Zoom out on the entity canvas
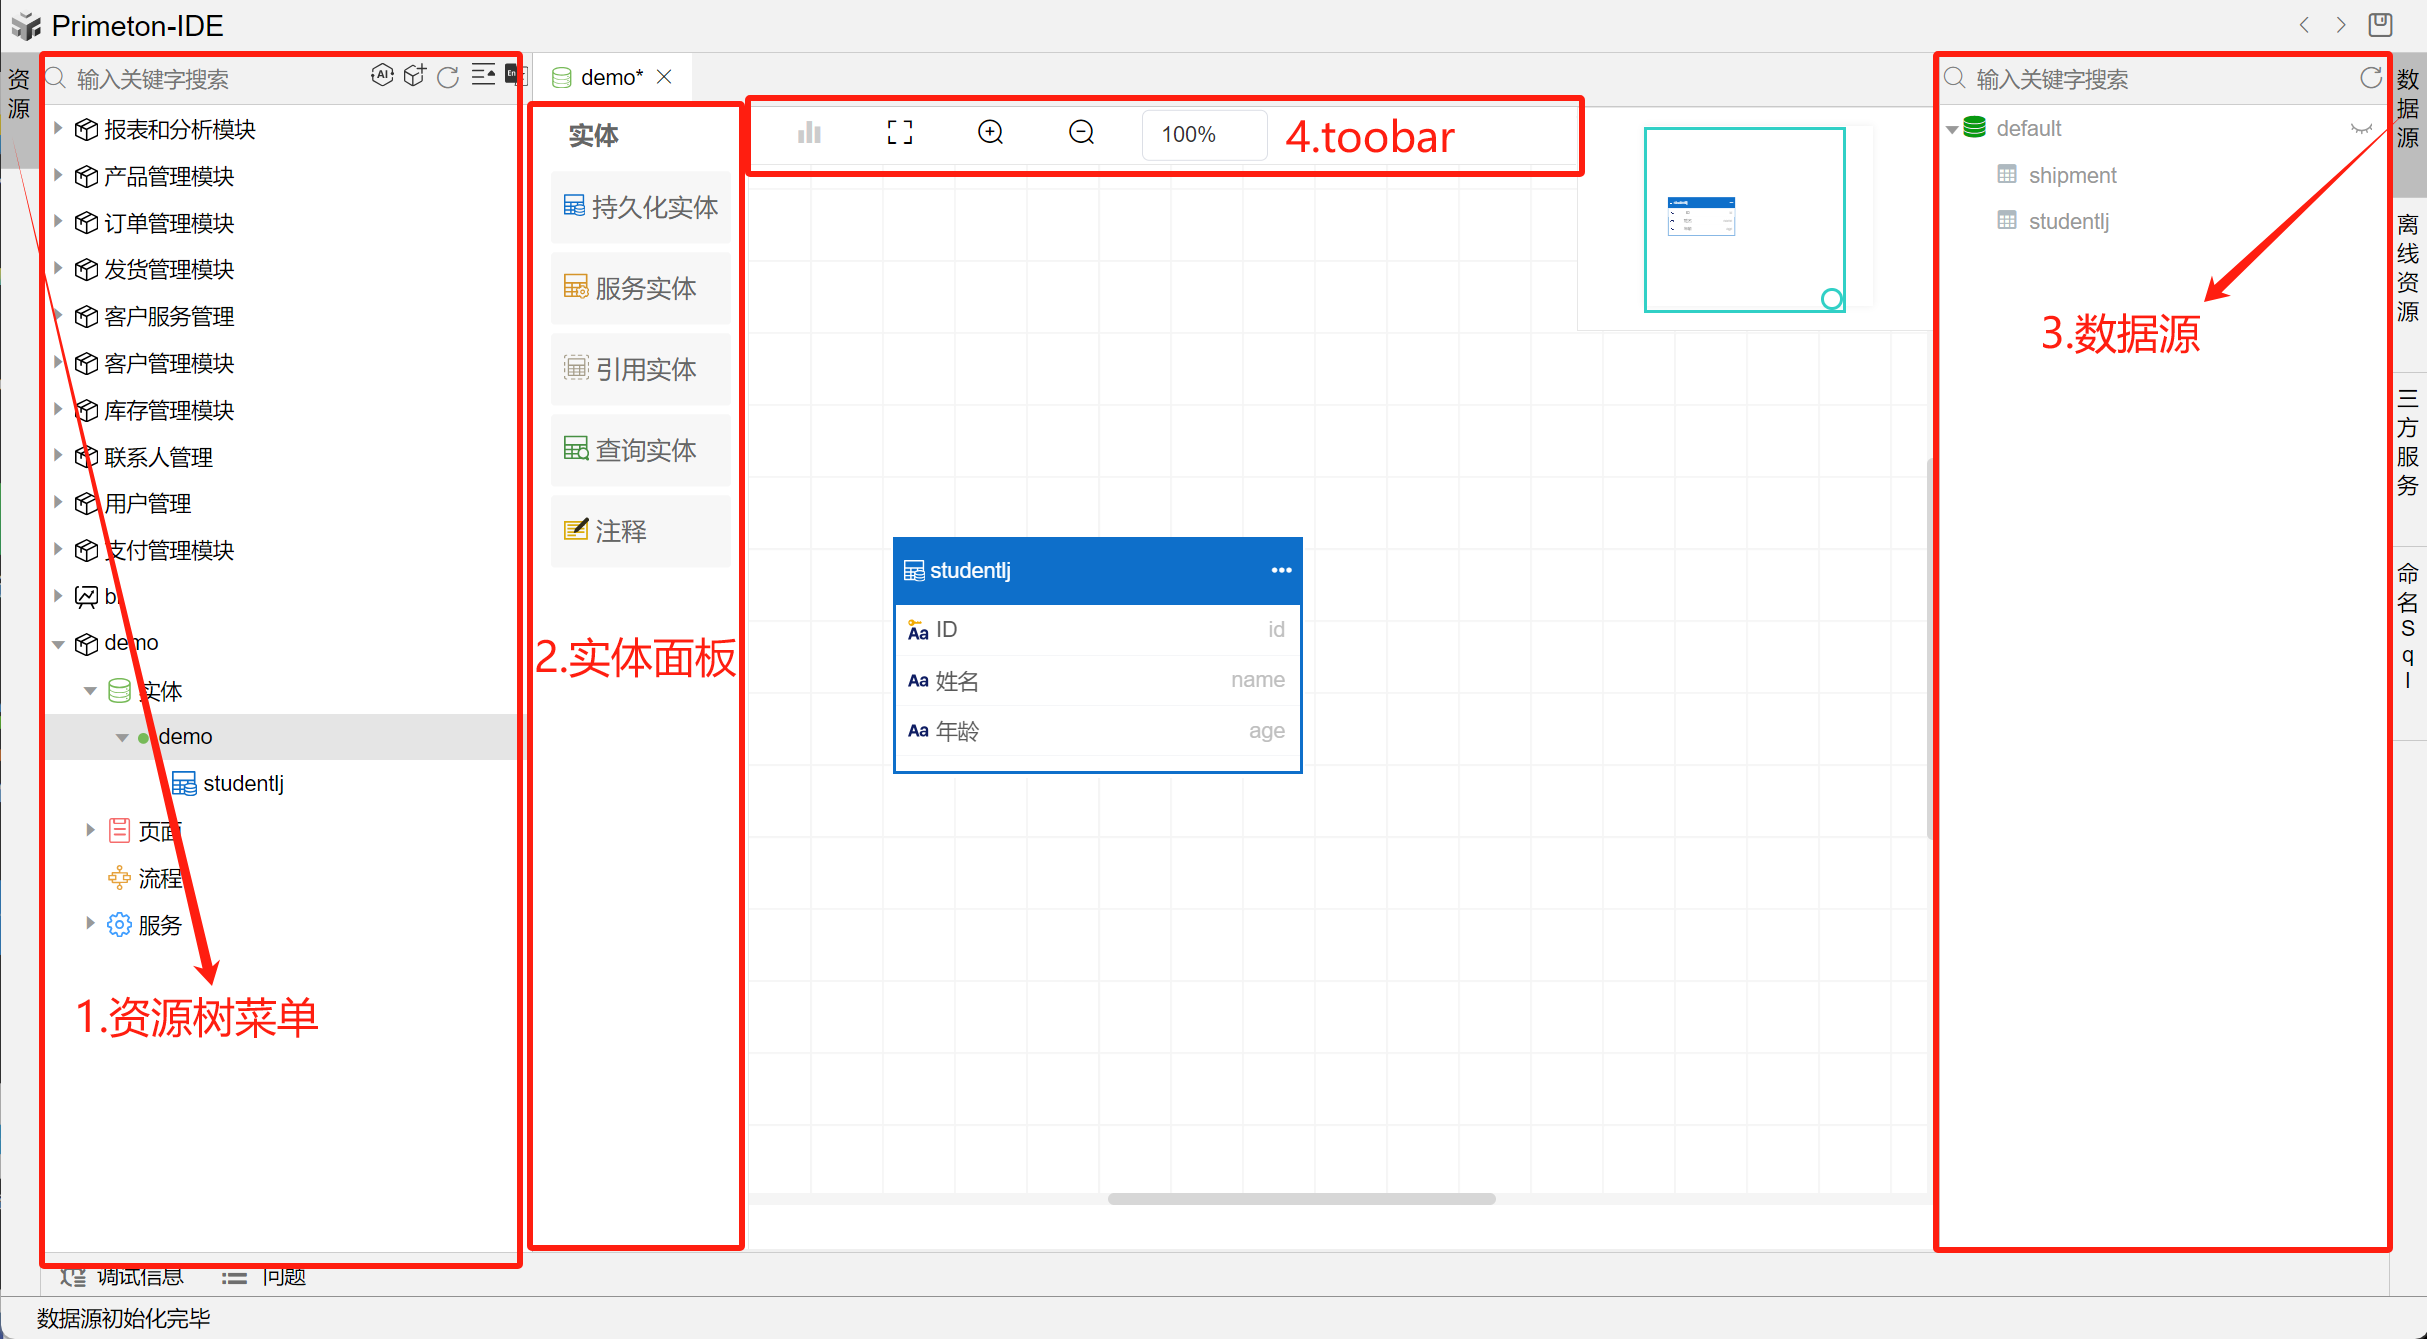The width and height of the screenshot is (2427, 1339). (x=1081, y=133)
